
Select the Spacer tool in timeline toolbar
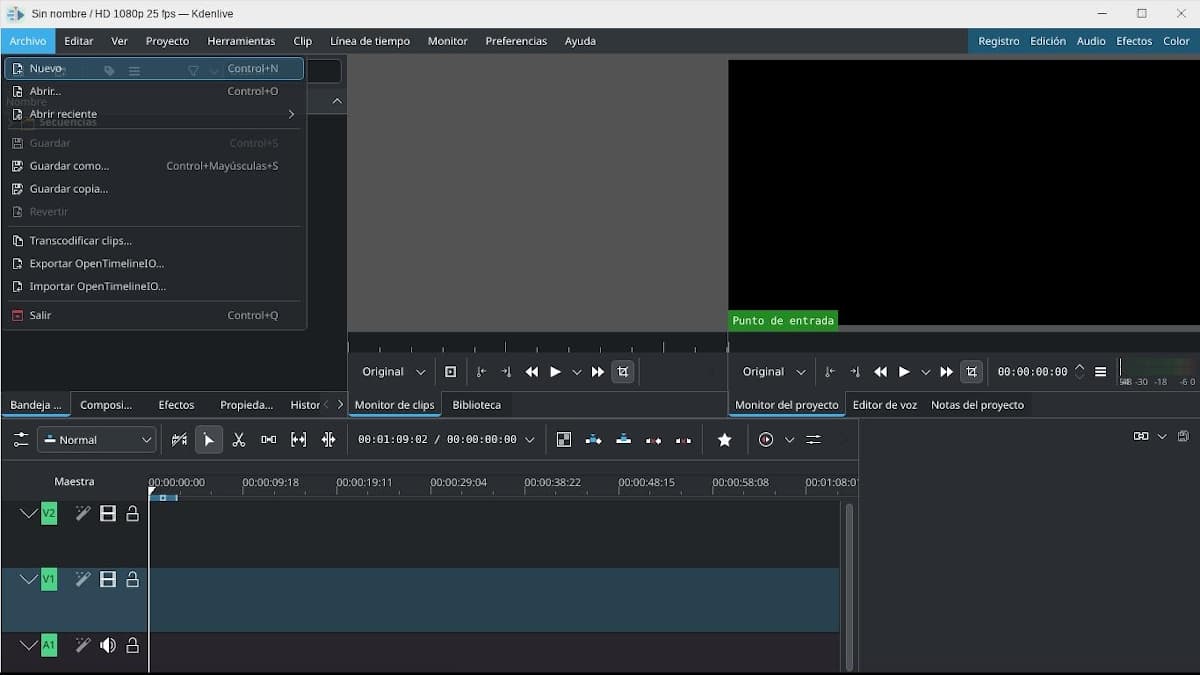coord(269,440)
